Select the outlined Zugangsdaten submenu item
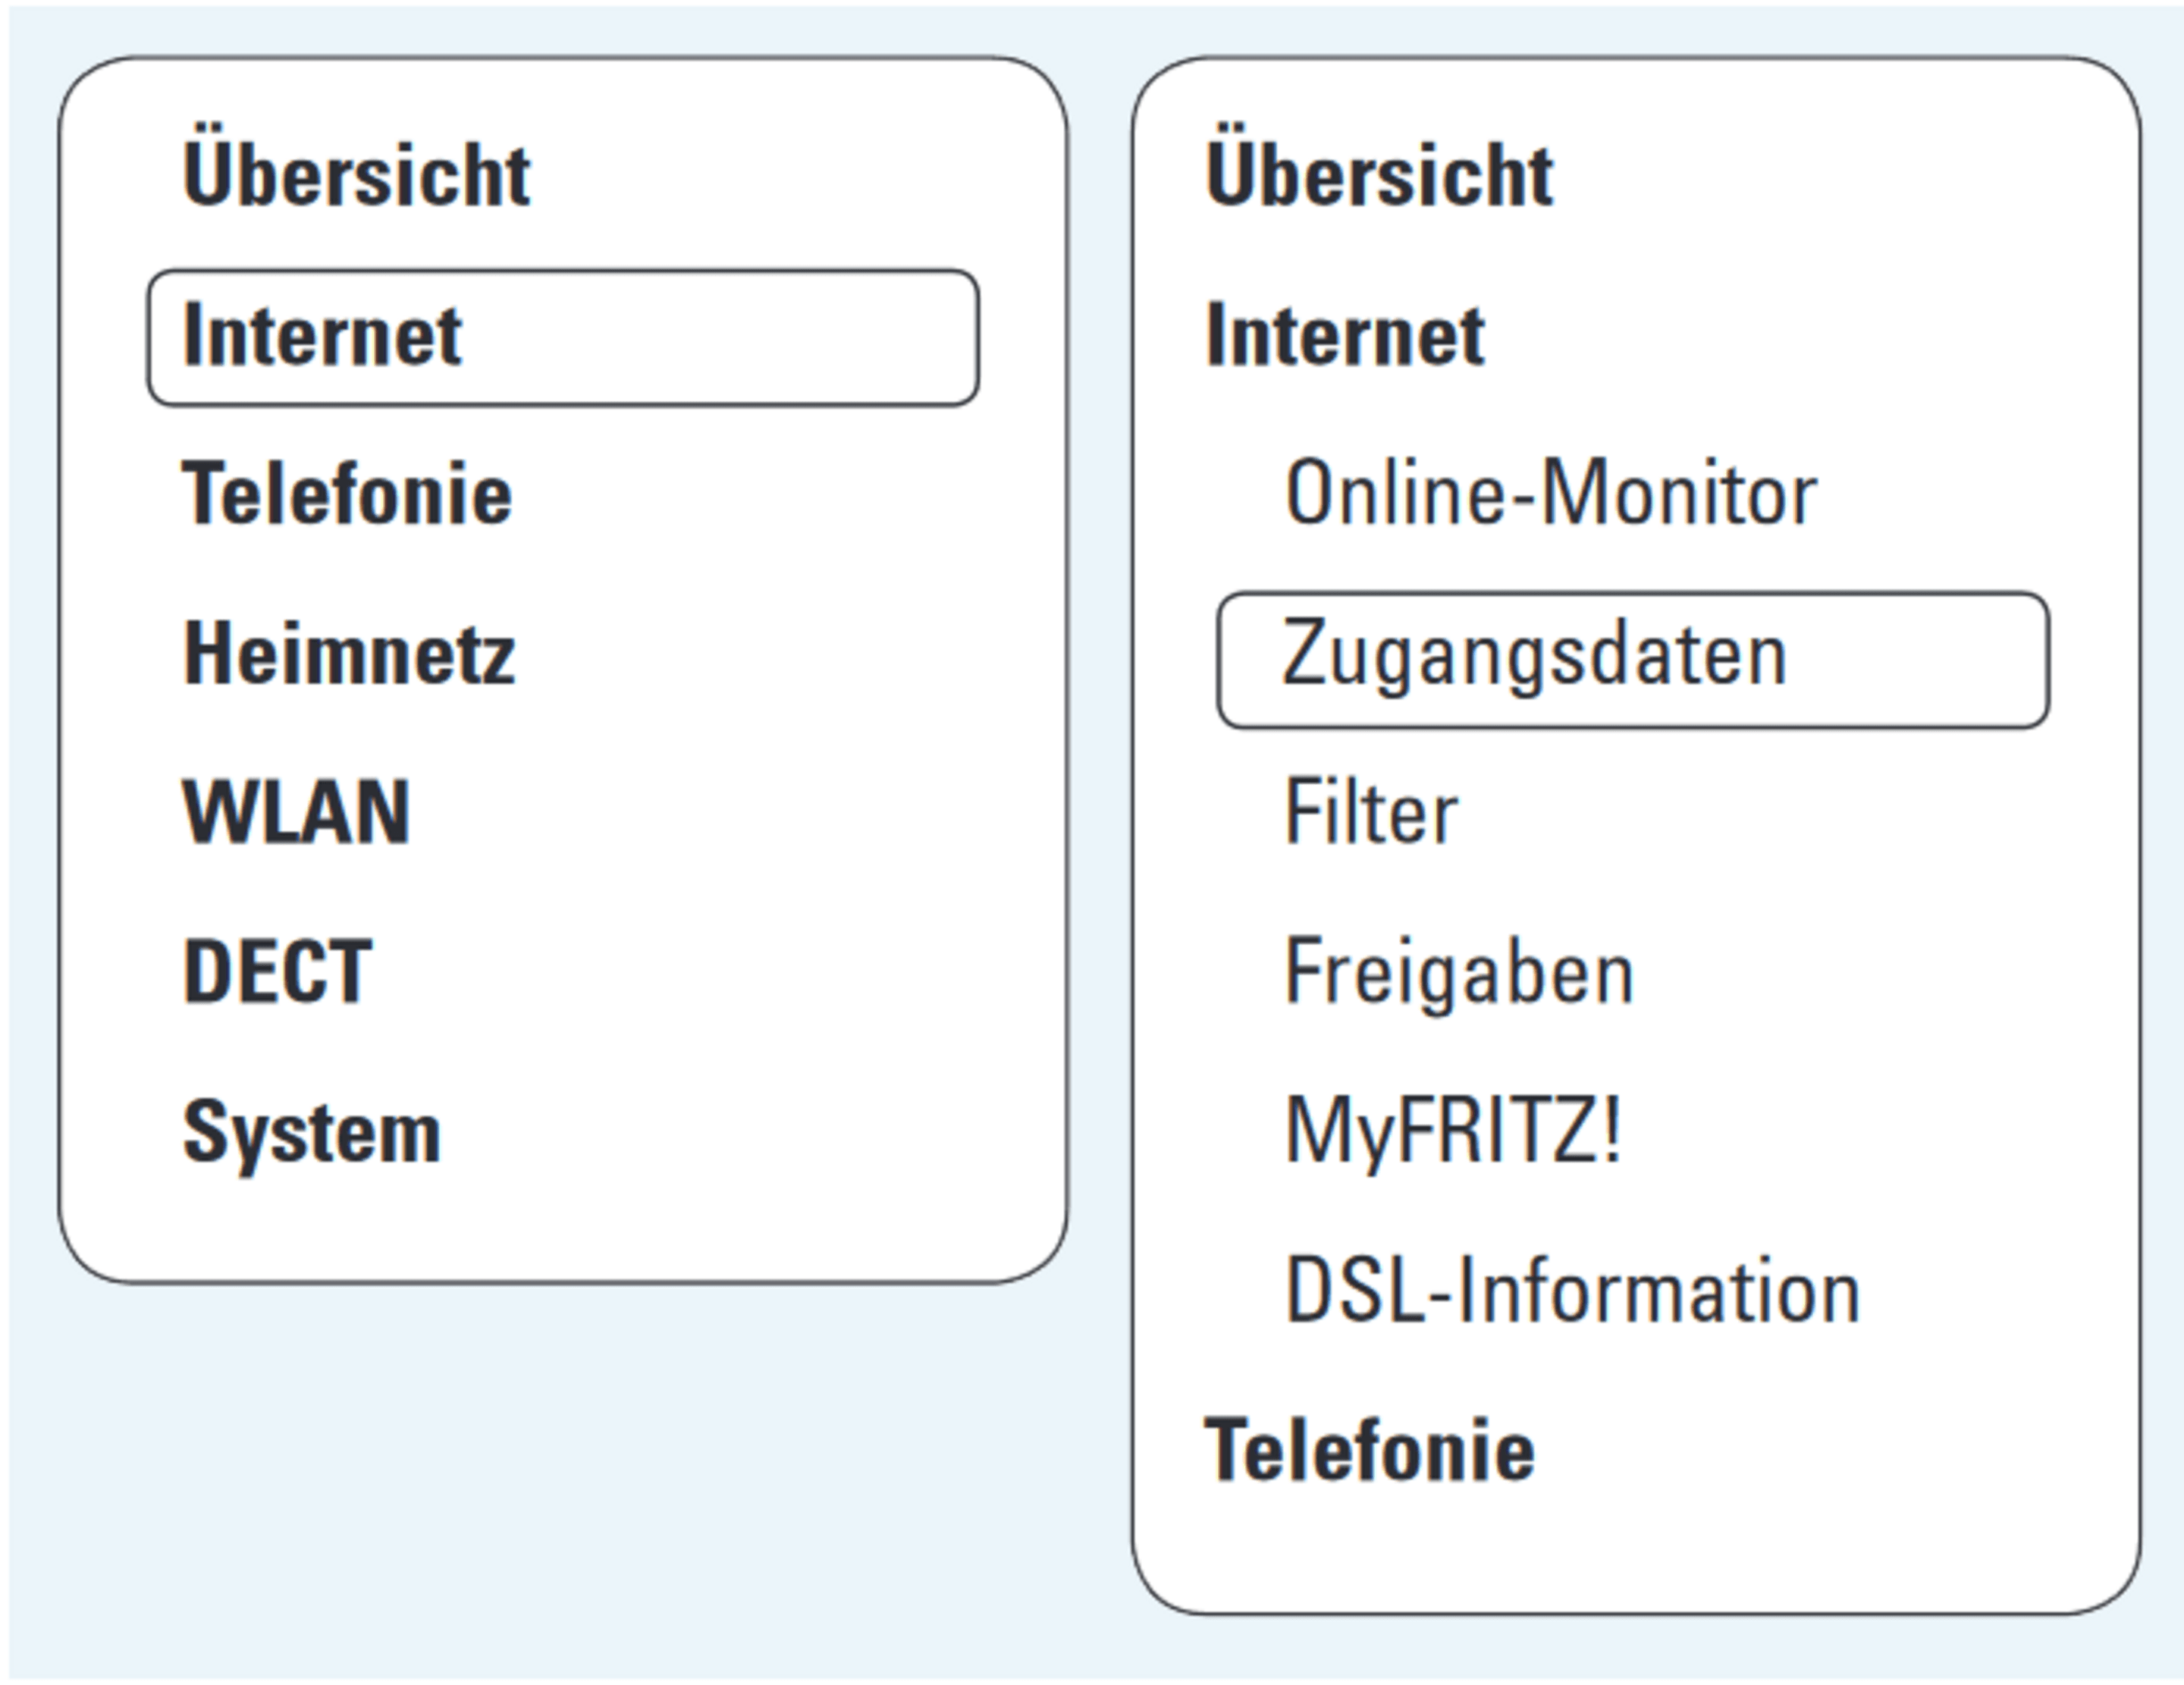2184x1685 pixels. click(x=1632, y=659)
